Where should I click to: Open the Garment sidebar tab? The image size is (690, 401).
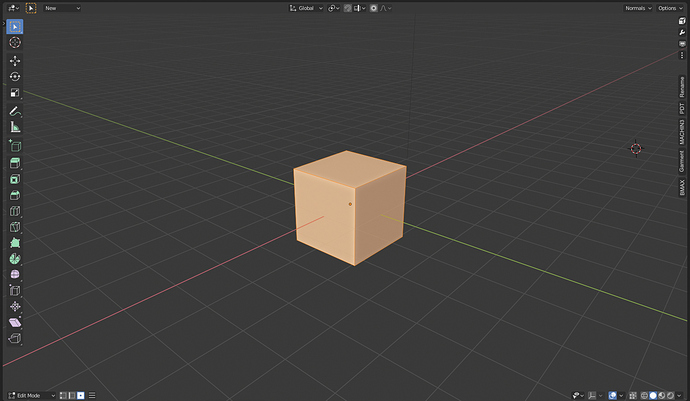point(682,161)
